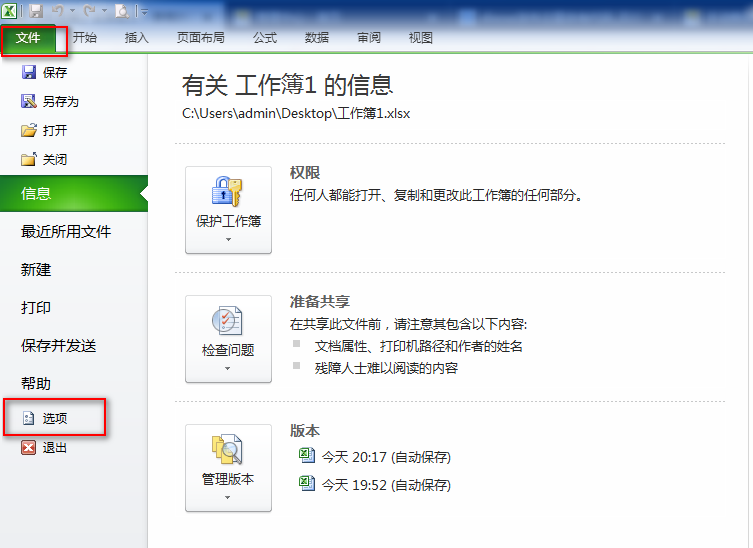753x548 pixels.
Task: Click the Undo arrow in quick access toolbar
Action: [x=58, y=11]
